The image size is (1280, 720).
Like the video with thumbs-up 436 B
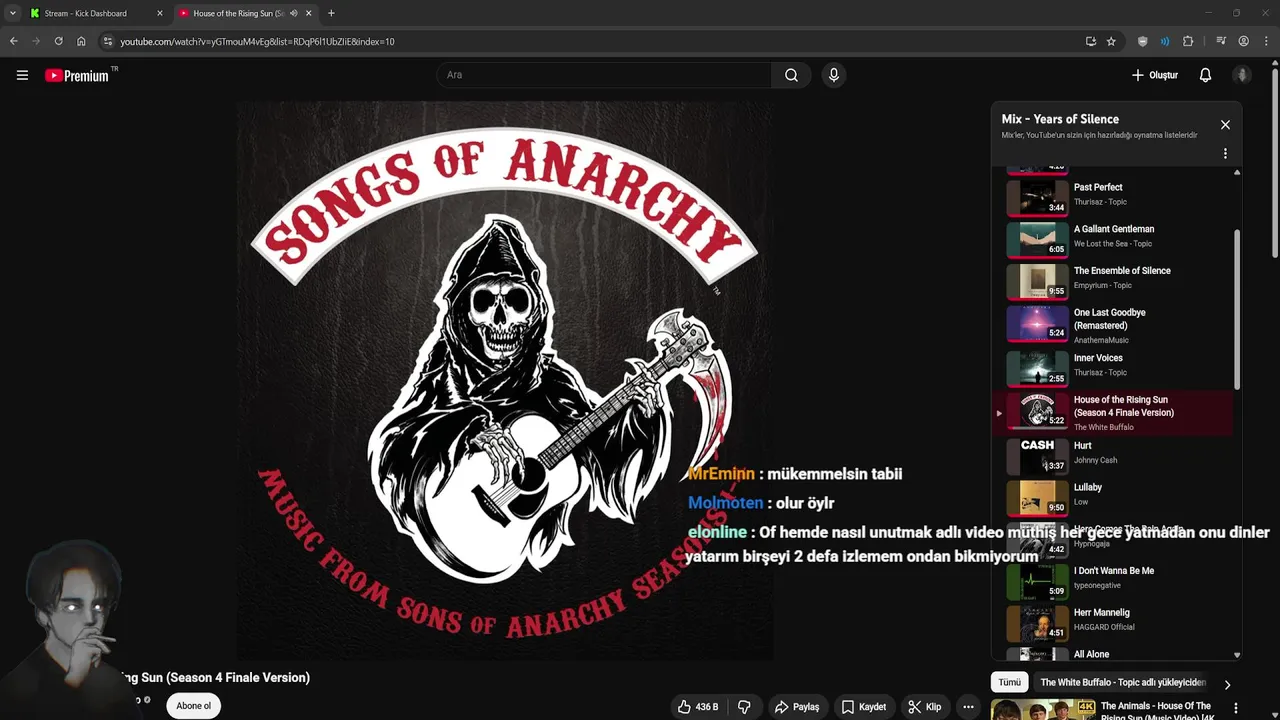tap(698, 707)
